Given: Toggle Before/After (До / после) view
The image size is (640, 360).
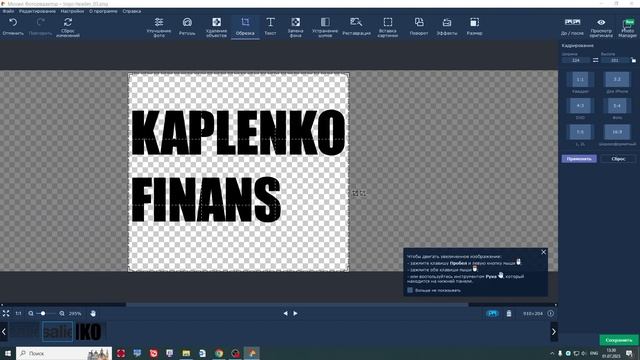Looking at the screenshot, I should point(572,27).
